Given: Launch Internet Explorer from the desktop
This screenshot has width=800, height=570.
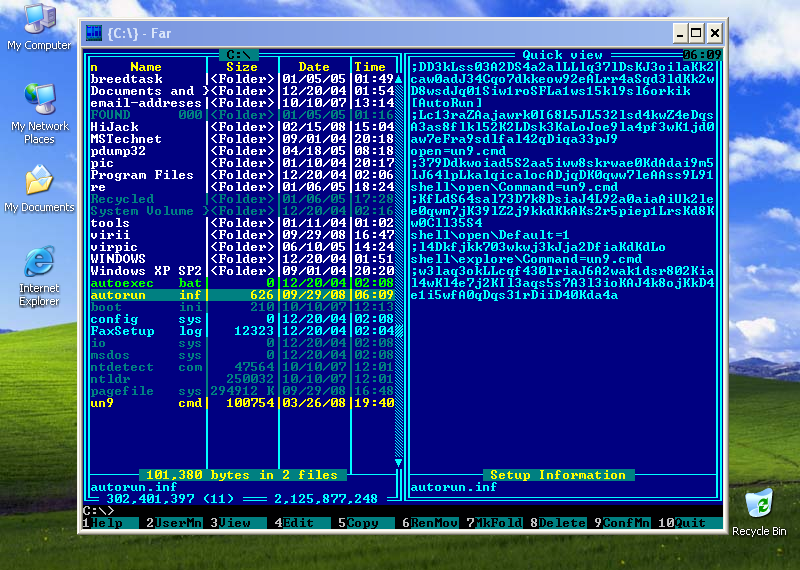Looking at the screenshot, I should (39, 276).
